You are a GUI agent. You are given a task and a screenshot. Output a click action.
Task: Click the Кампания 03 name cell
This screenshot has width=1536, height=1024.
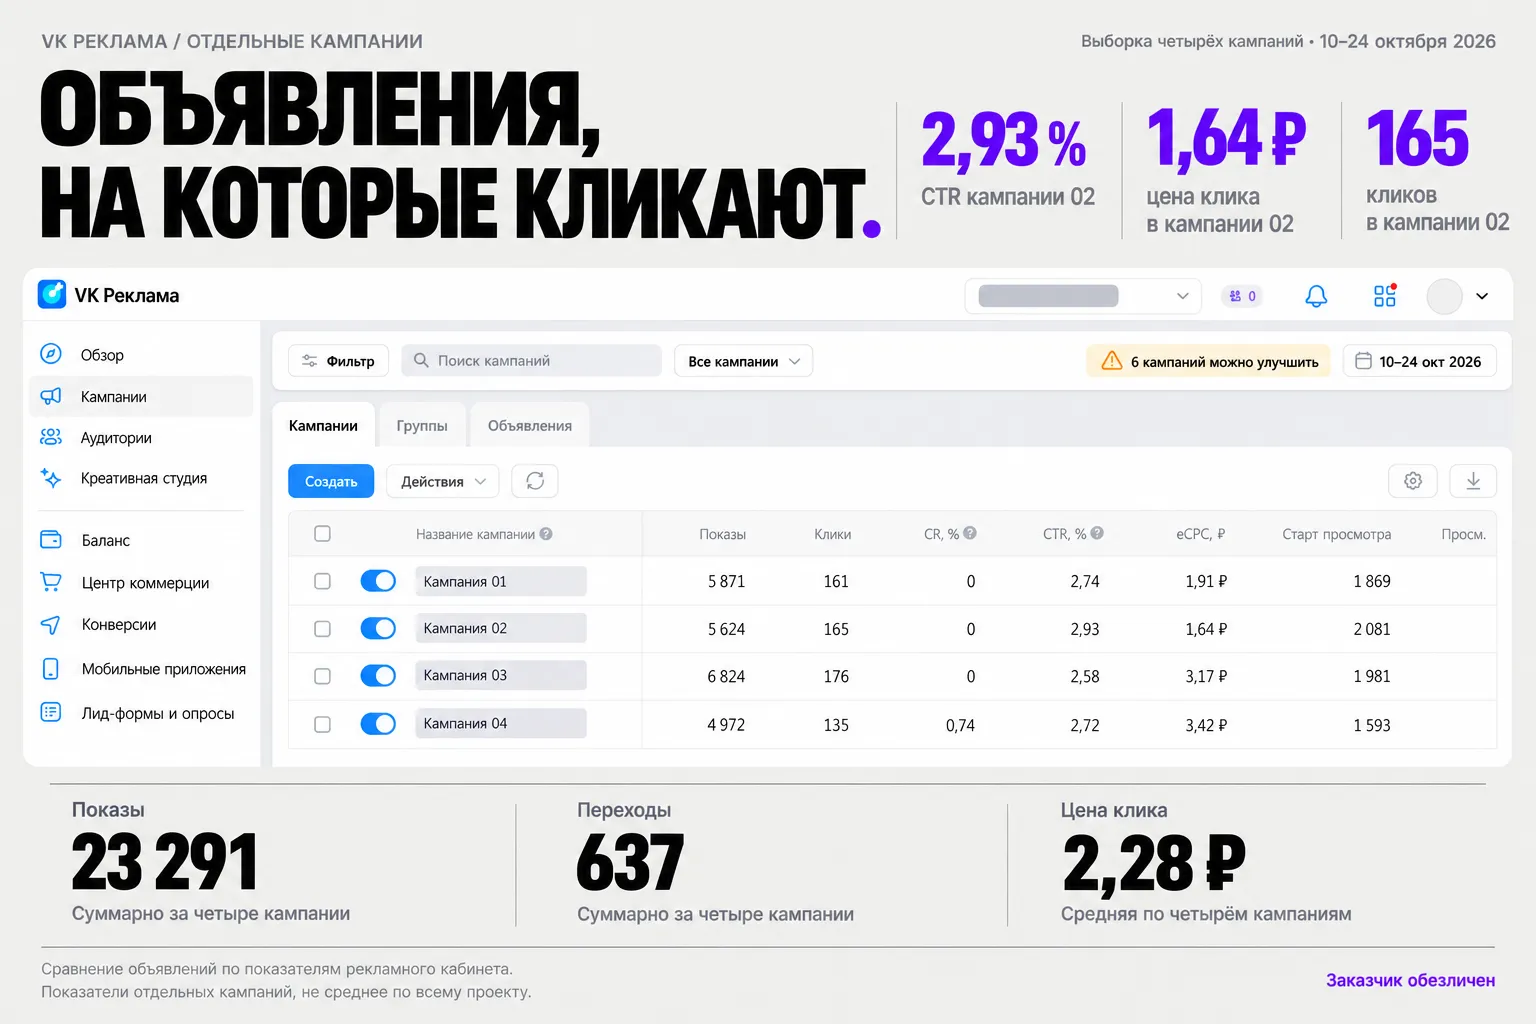501,676
